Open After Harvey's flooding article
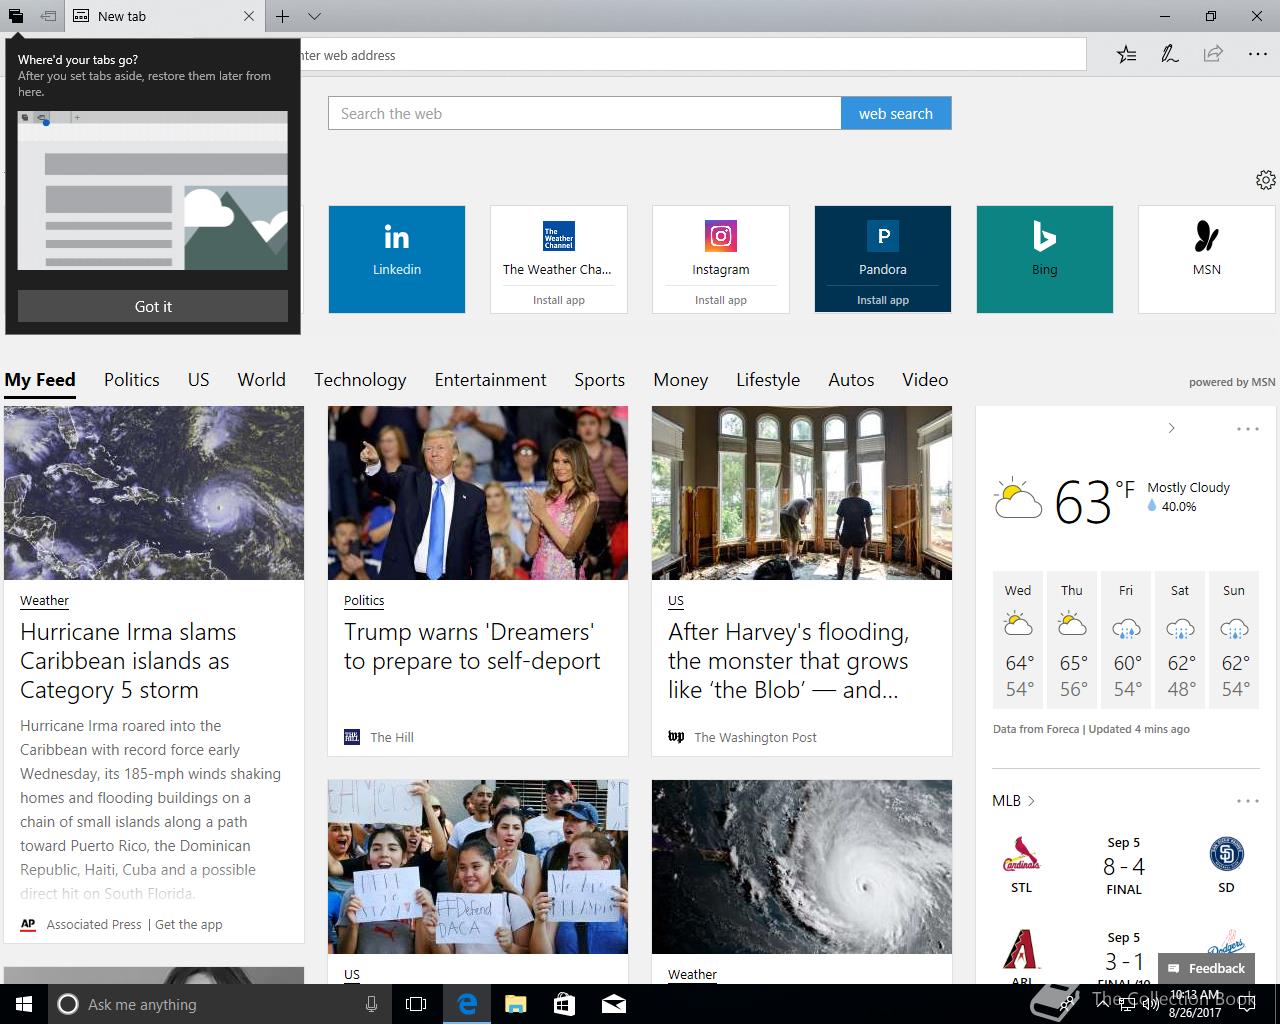1280x1024 pixels. [788, 661]
